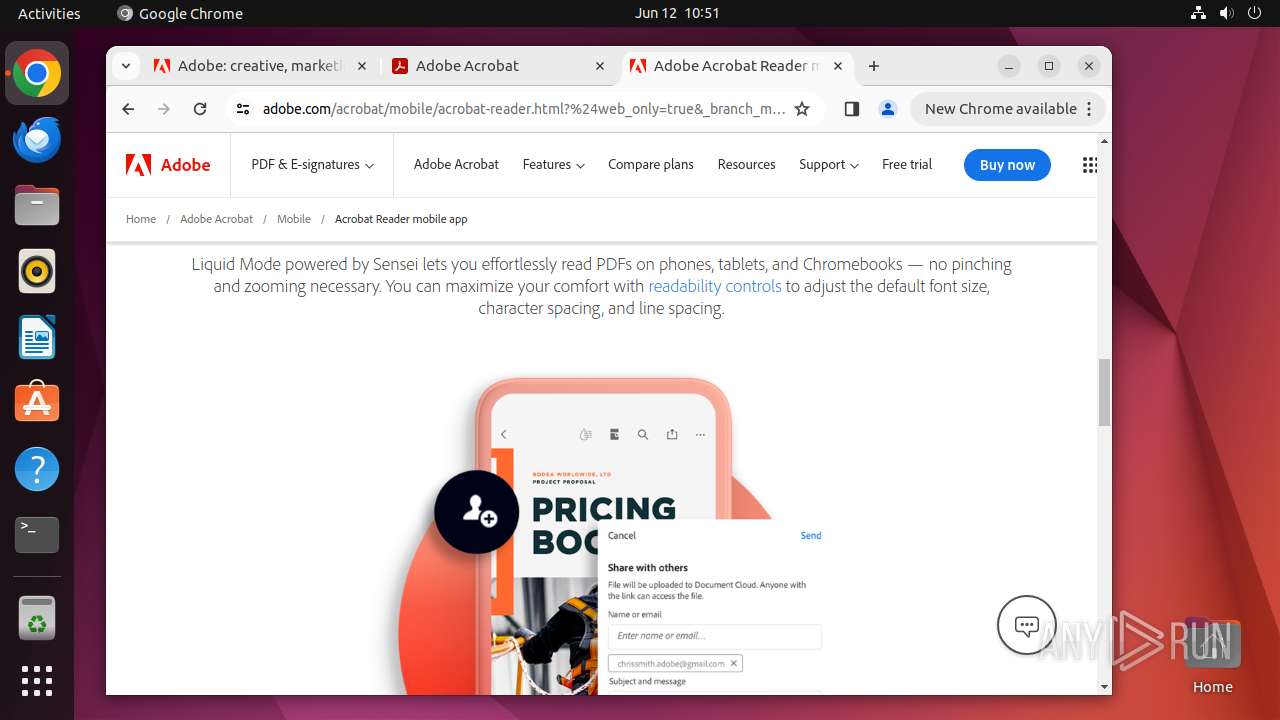Open the Trash icon in dock
Image resolution: width=1280 pixels, height=720 pixels.
tap(37, 618)
